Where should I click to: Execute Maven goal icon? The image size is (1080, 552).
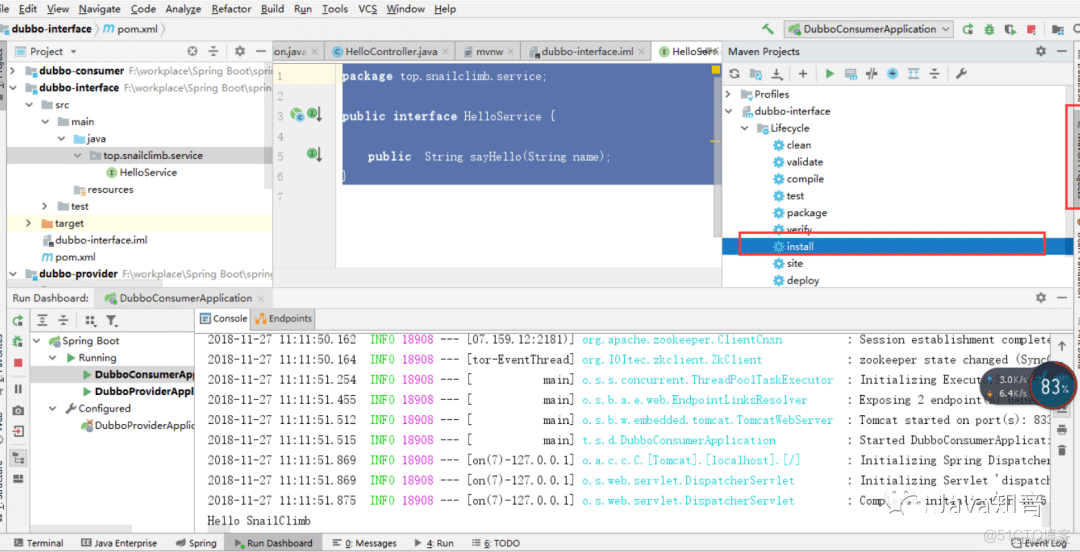(851, 74)
